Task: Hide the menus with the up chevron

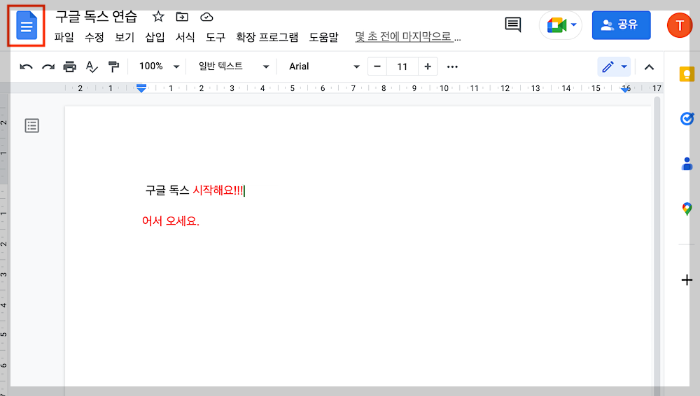Action: [649, 67]
